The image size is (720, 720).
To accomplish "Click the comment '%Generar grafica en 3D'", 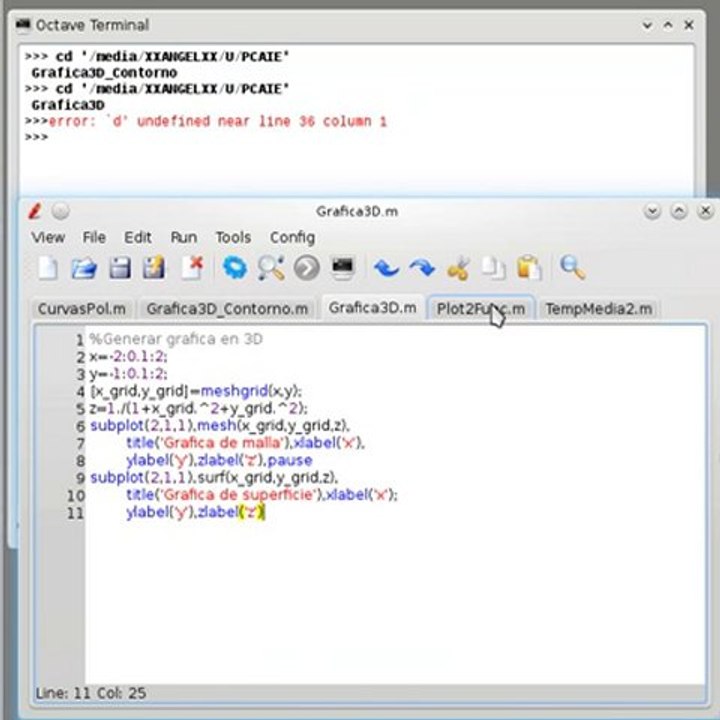I will pyautogui.click(x=176, y=339).
